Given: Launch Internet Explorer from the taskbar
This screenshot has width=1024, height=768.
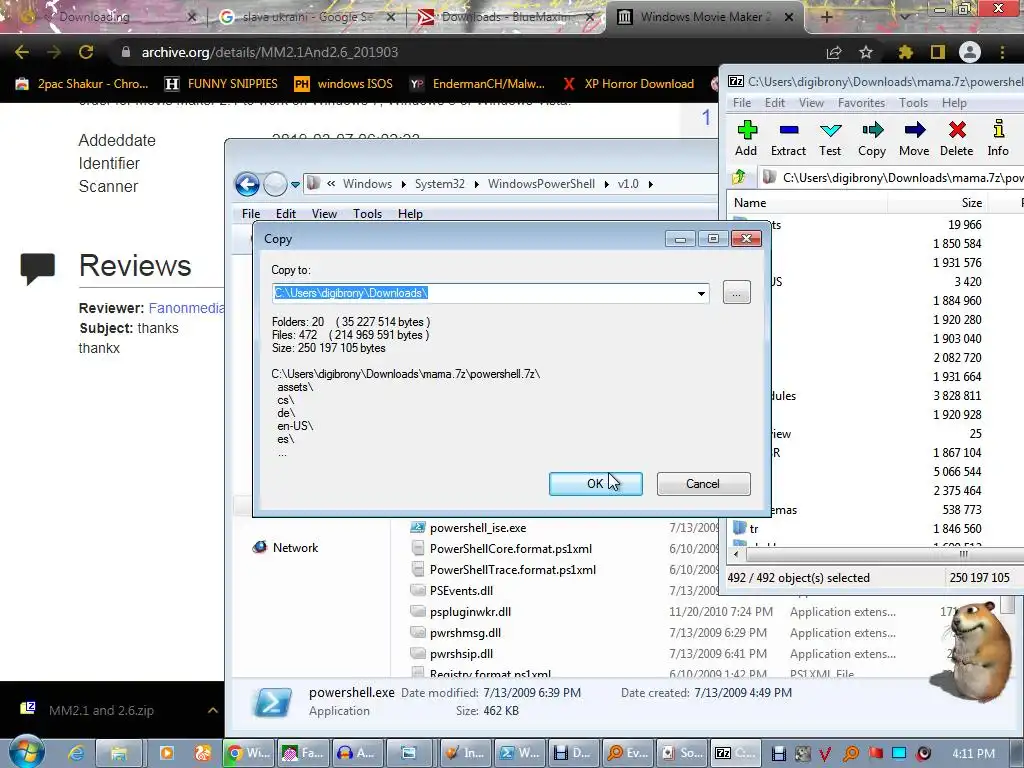Looking at the screenshot, I should point(76,753).
